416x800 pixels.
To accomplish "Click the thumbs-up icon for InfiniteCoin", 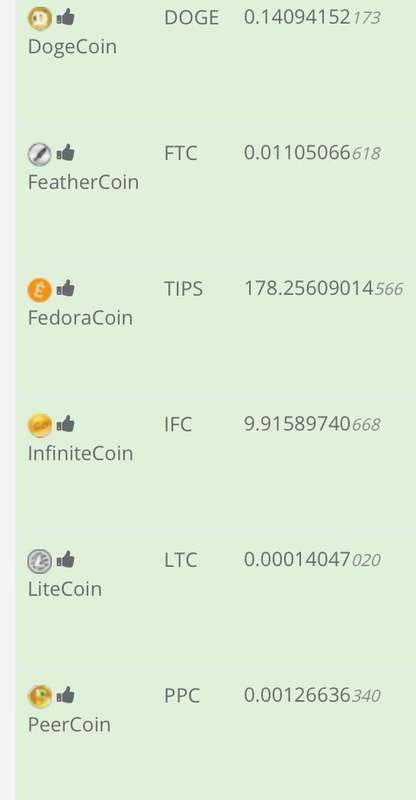I will coord(65,424).
